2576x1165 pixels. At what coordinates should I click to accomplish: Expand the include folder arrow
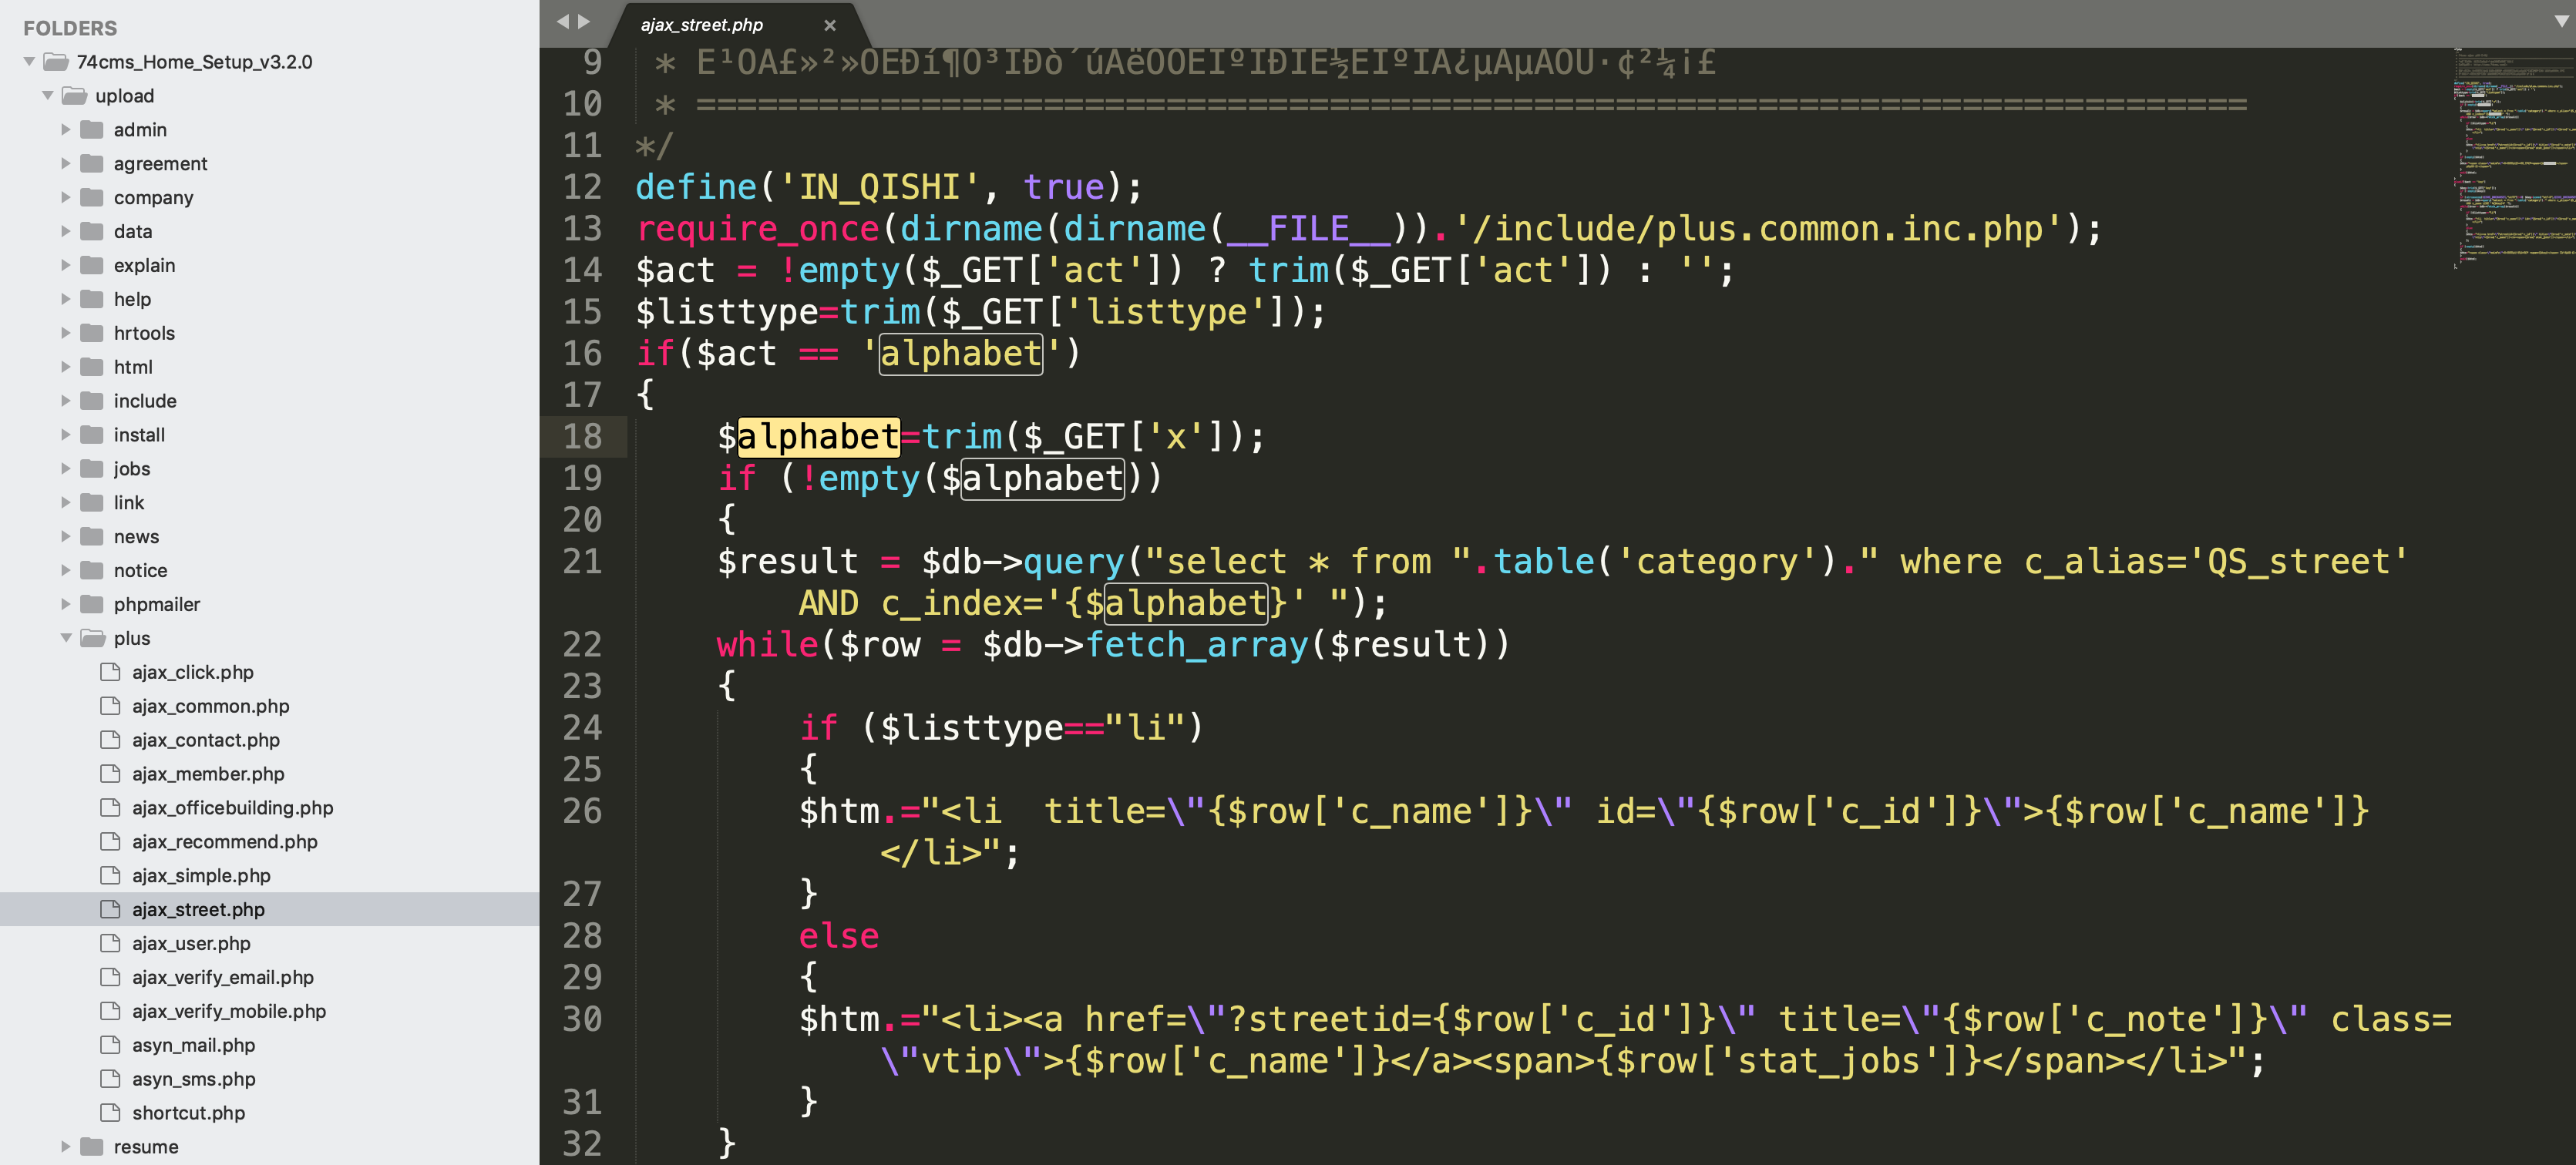[66, 401]
